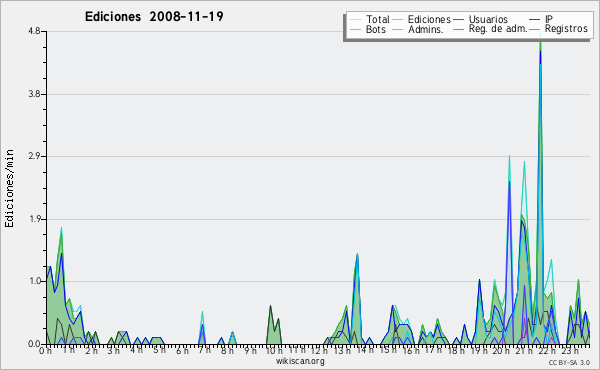This screenshot has width=600, height=370.
Task: Select the 'IP' legend entry
Action: [x=549, y=19]
